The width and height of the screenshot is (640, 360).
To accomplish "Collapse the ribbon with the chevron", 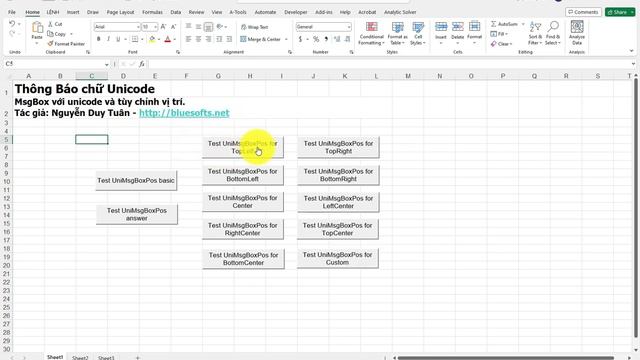I will [631, 51].
